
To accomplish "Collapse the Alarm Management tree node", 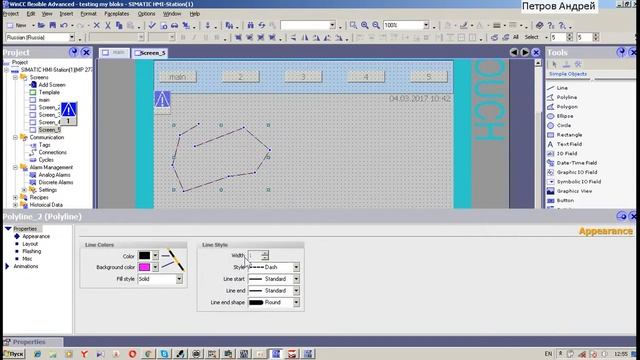I will pyautogui.click(x=15, y=167).
